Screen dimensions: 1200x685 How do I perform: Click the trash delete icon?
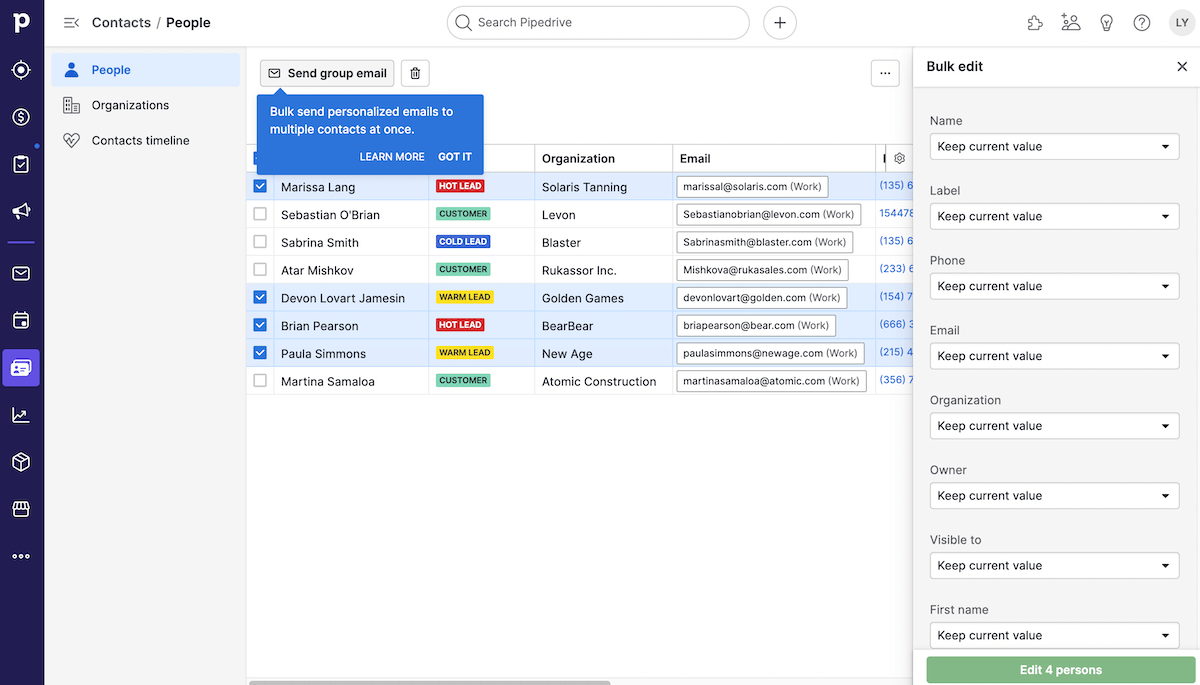(x=416, y=73)
